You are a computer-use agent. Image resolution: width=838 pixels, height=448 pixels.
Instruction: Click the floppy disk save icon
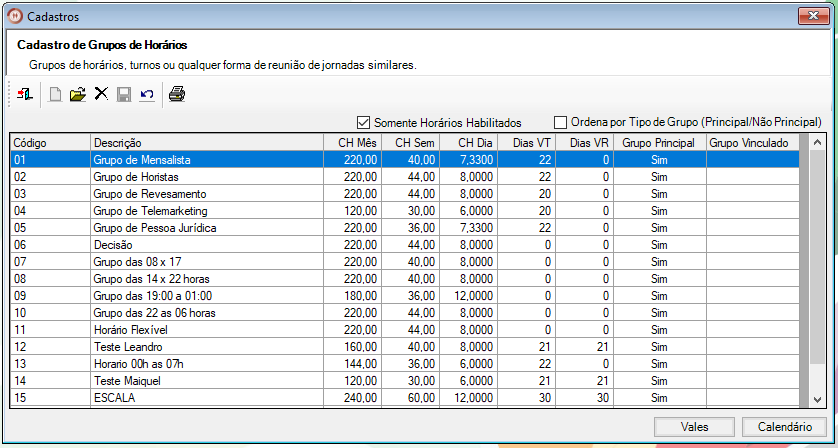(x=124, y=94)
